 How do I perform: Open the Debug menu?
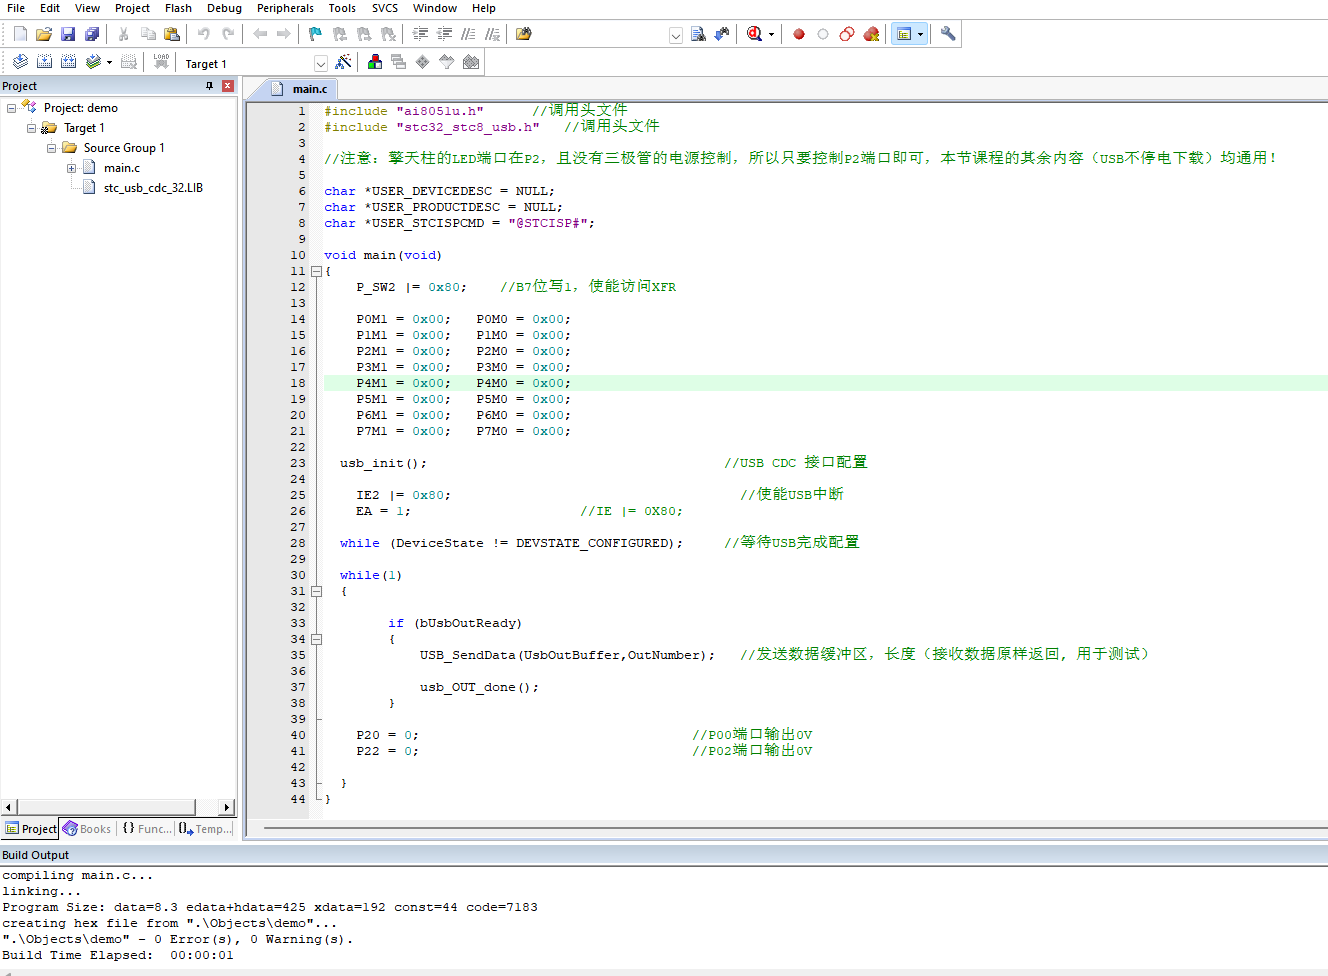[224, 8]
